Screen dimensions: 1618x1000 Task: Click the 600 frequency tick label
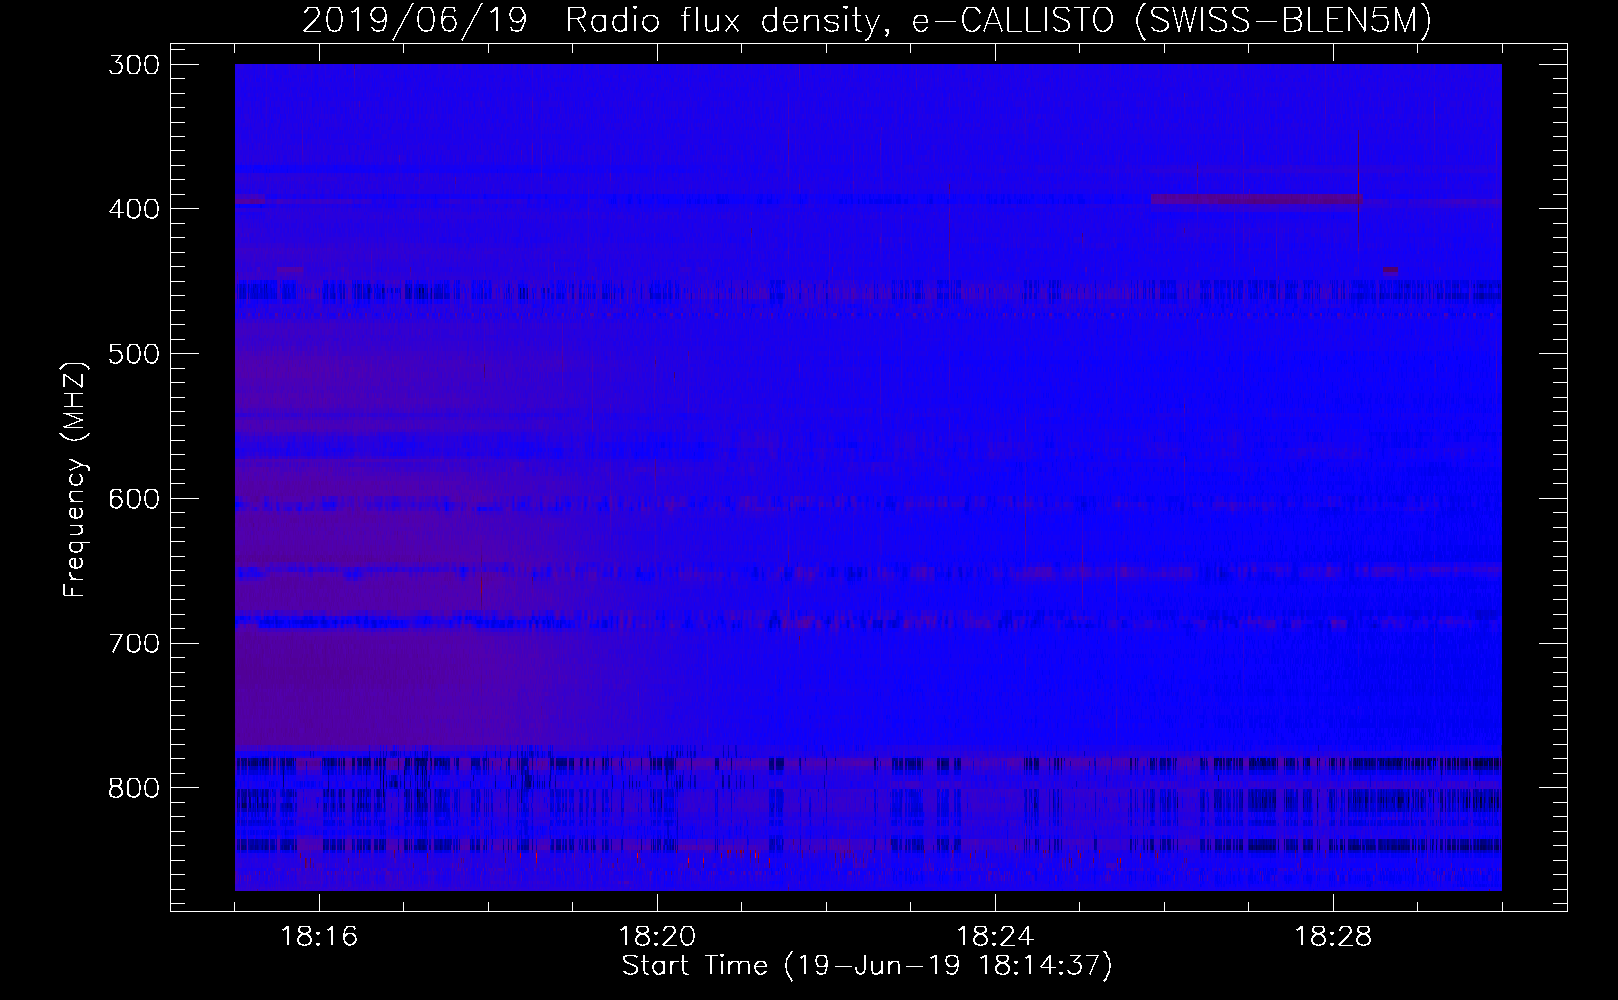coord(132,499)
